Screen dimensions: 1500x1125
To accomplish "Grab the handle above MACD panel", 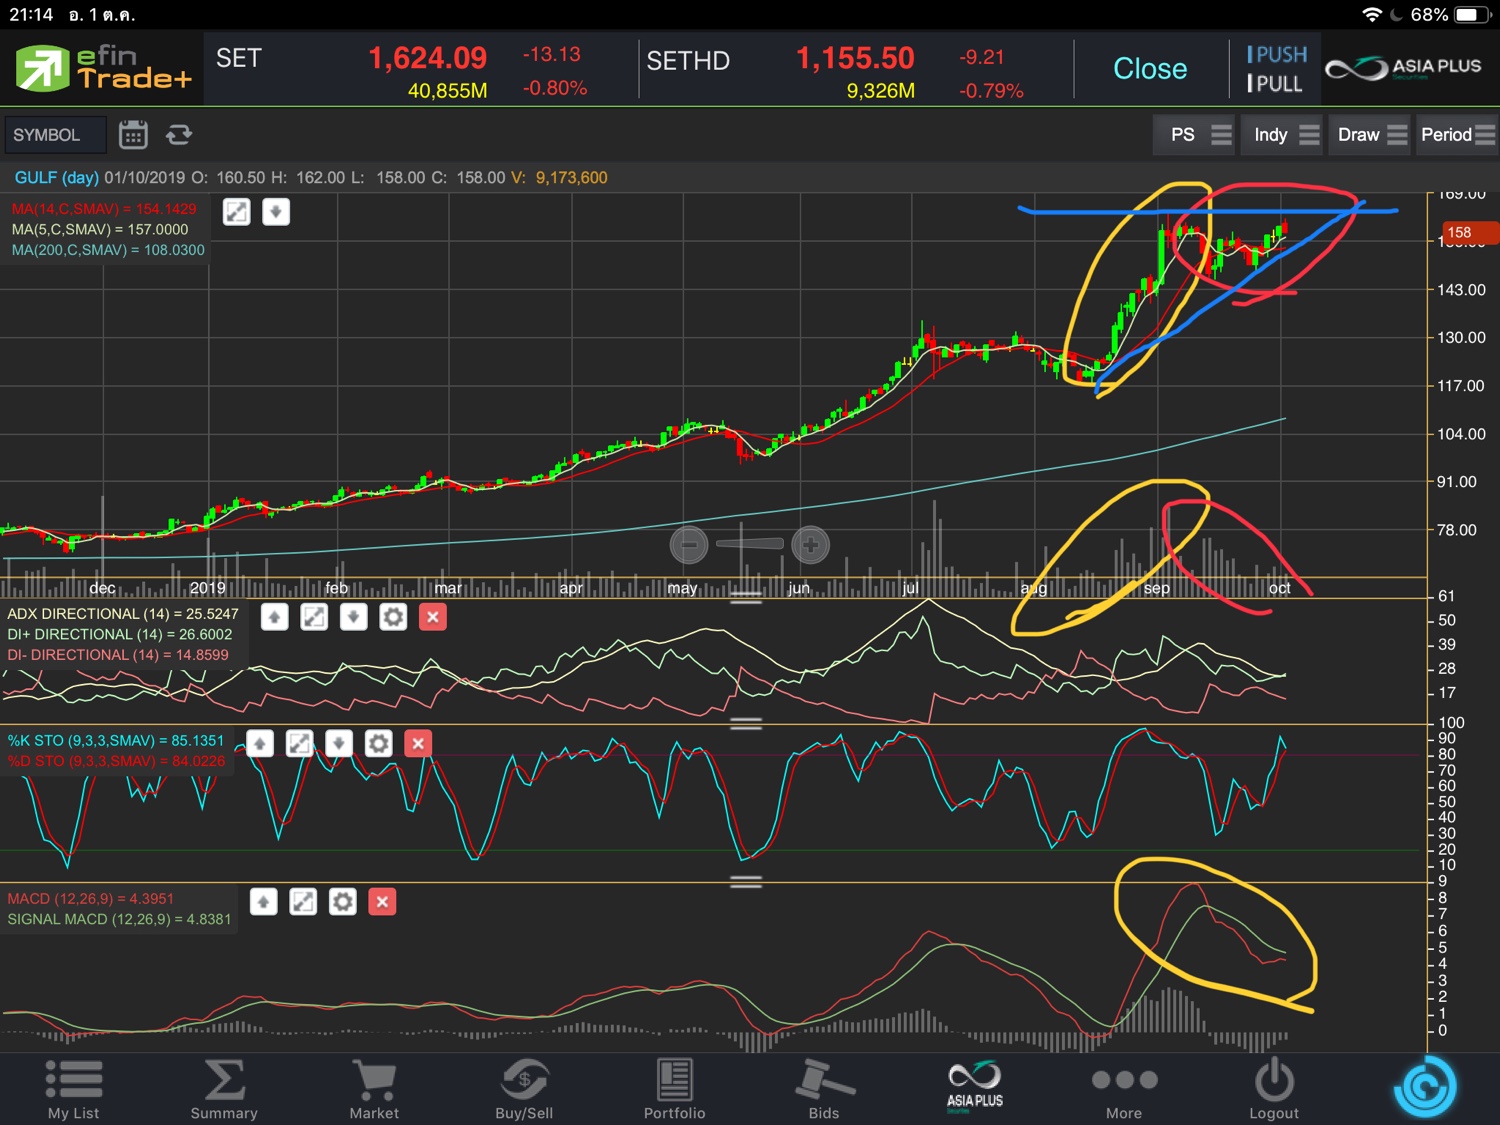I will [x=746, y=881].
